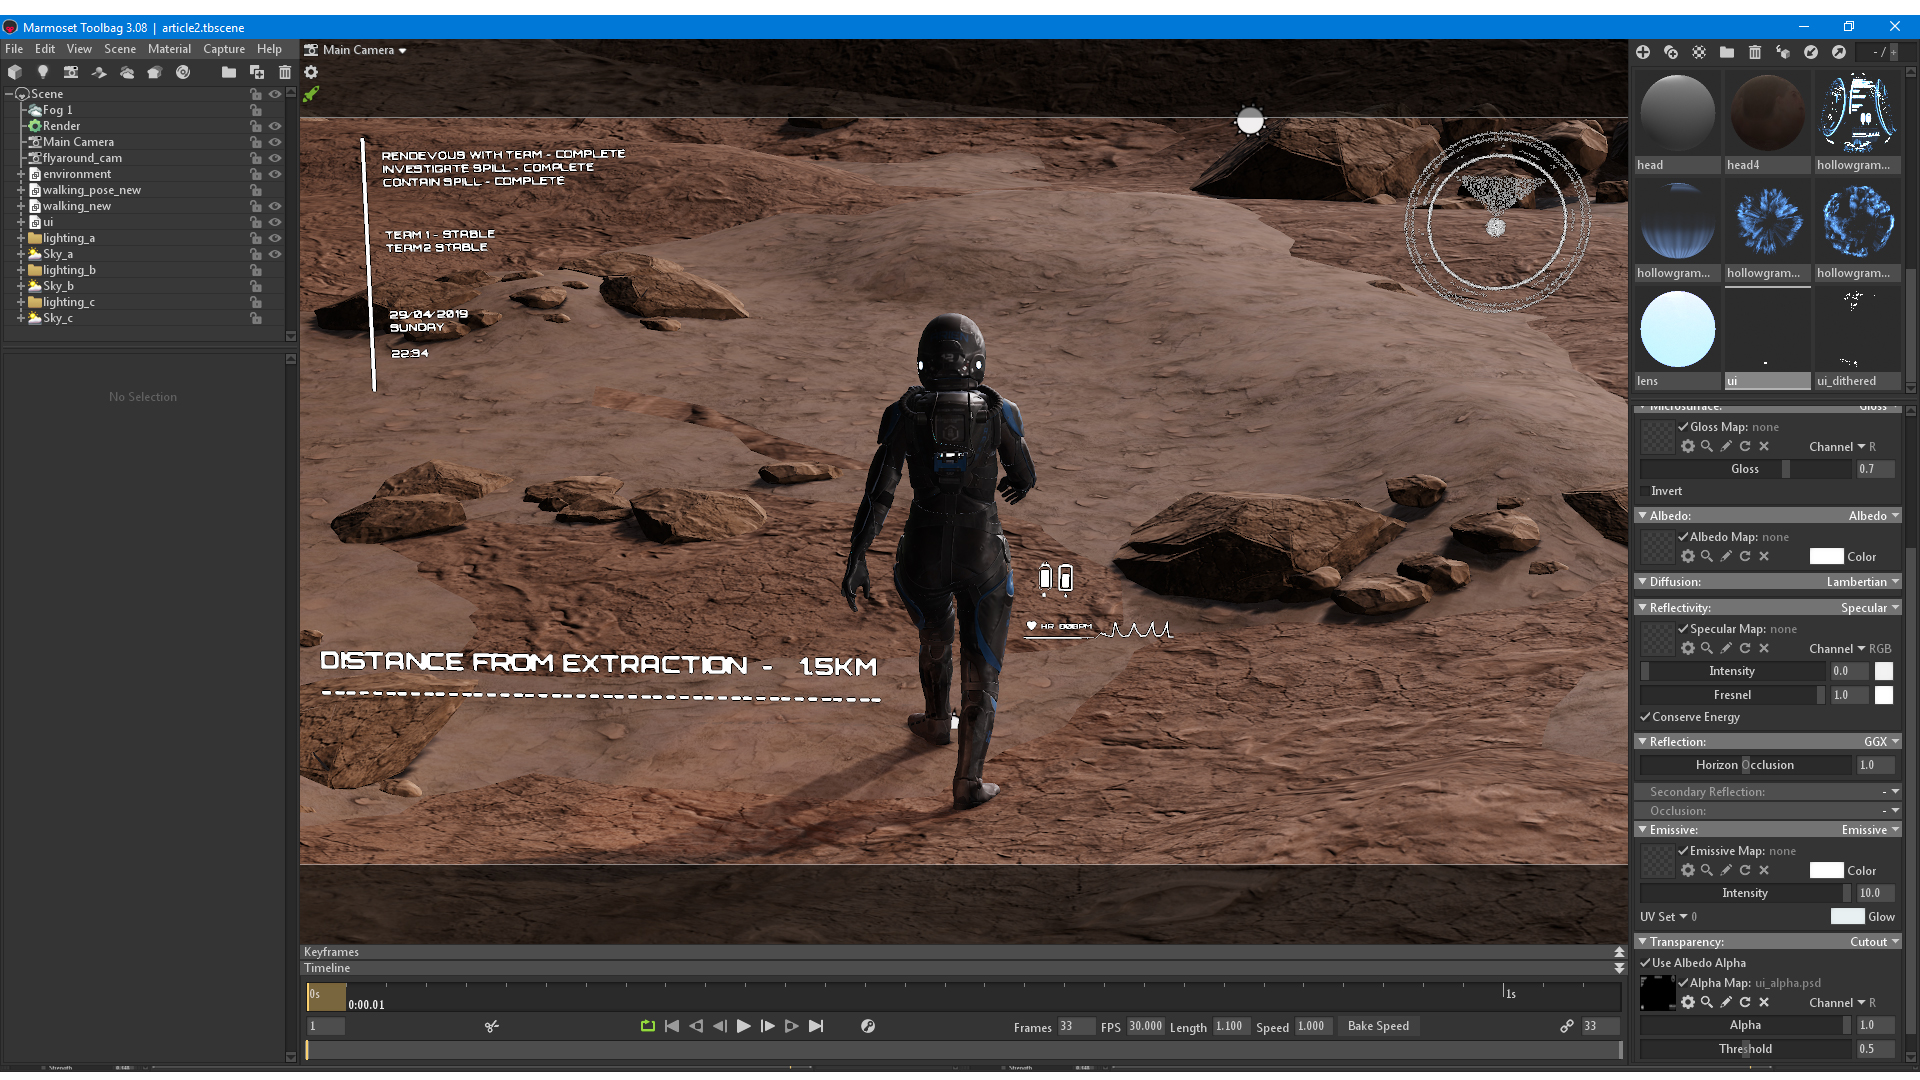
Task: Open the Edit menu
Action: coord(45,49)
